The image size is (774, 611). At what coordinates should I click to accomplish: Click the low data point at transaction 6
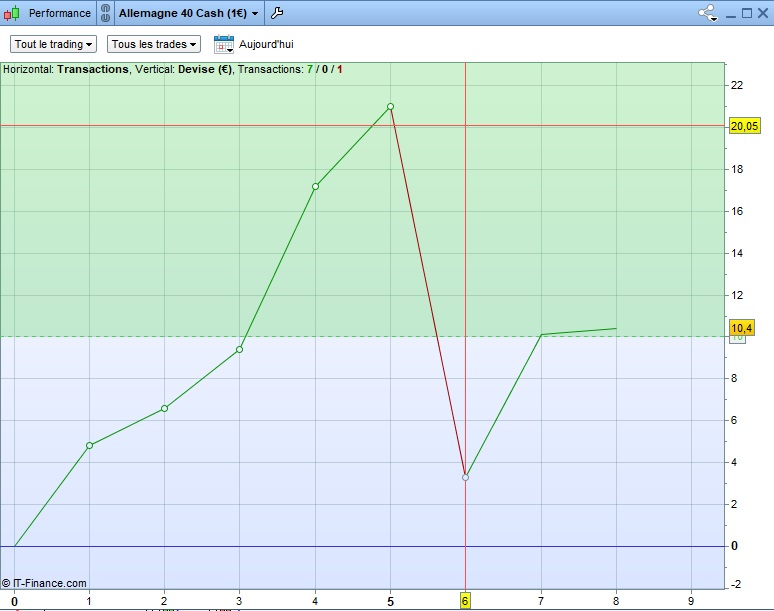click(465, 477)
